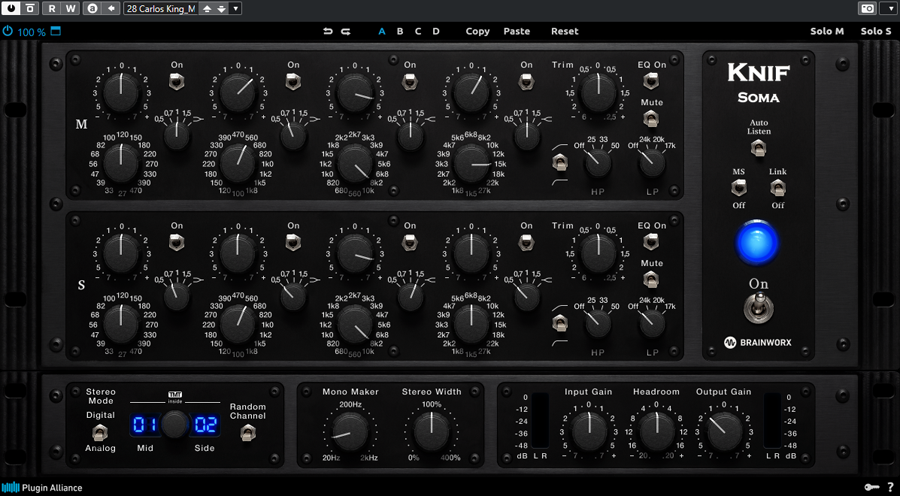This screenshot has width=900, height=496.
Task: Click the M channel 120 Hz frequency knob
Action: [121, 163]
